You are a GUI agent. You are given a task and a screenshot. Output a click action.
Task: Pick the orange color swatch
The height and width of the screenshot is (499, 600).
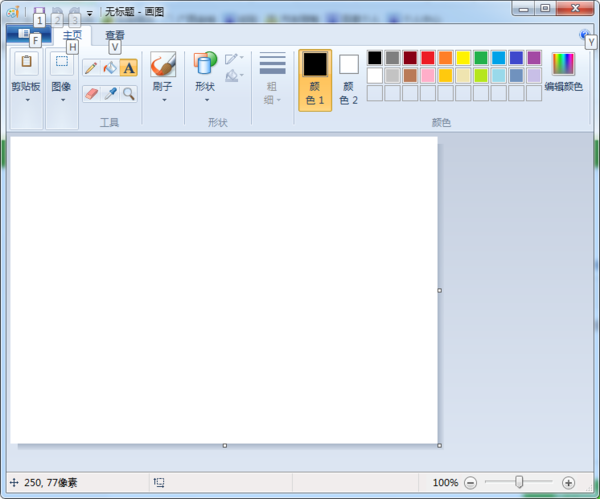click(x=445, y=58)
